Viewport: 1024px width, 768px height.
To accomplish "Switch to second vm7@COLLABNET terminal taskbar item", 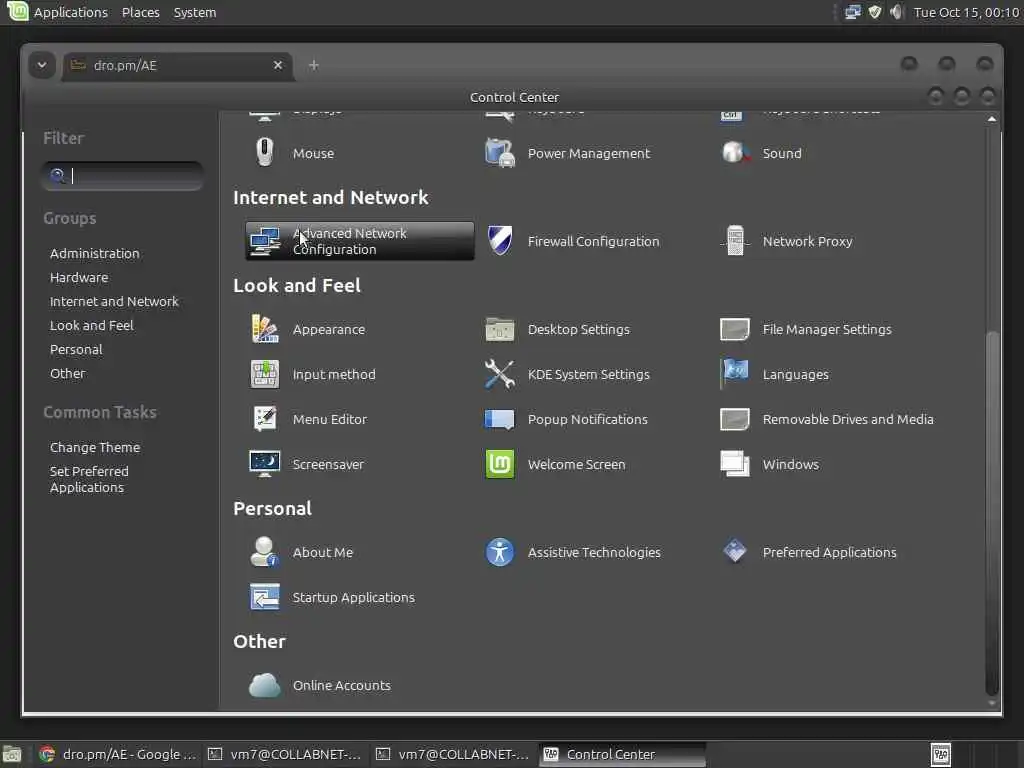I will click(453, 754).
